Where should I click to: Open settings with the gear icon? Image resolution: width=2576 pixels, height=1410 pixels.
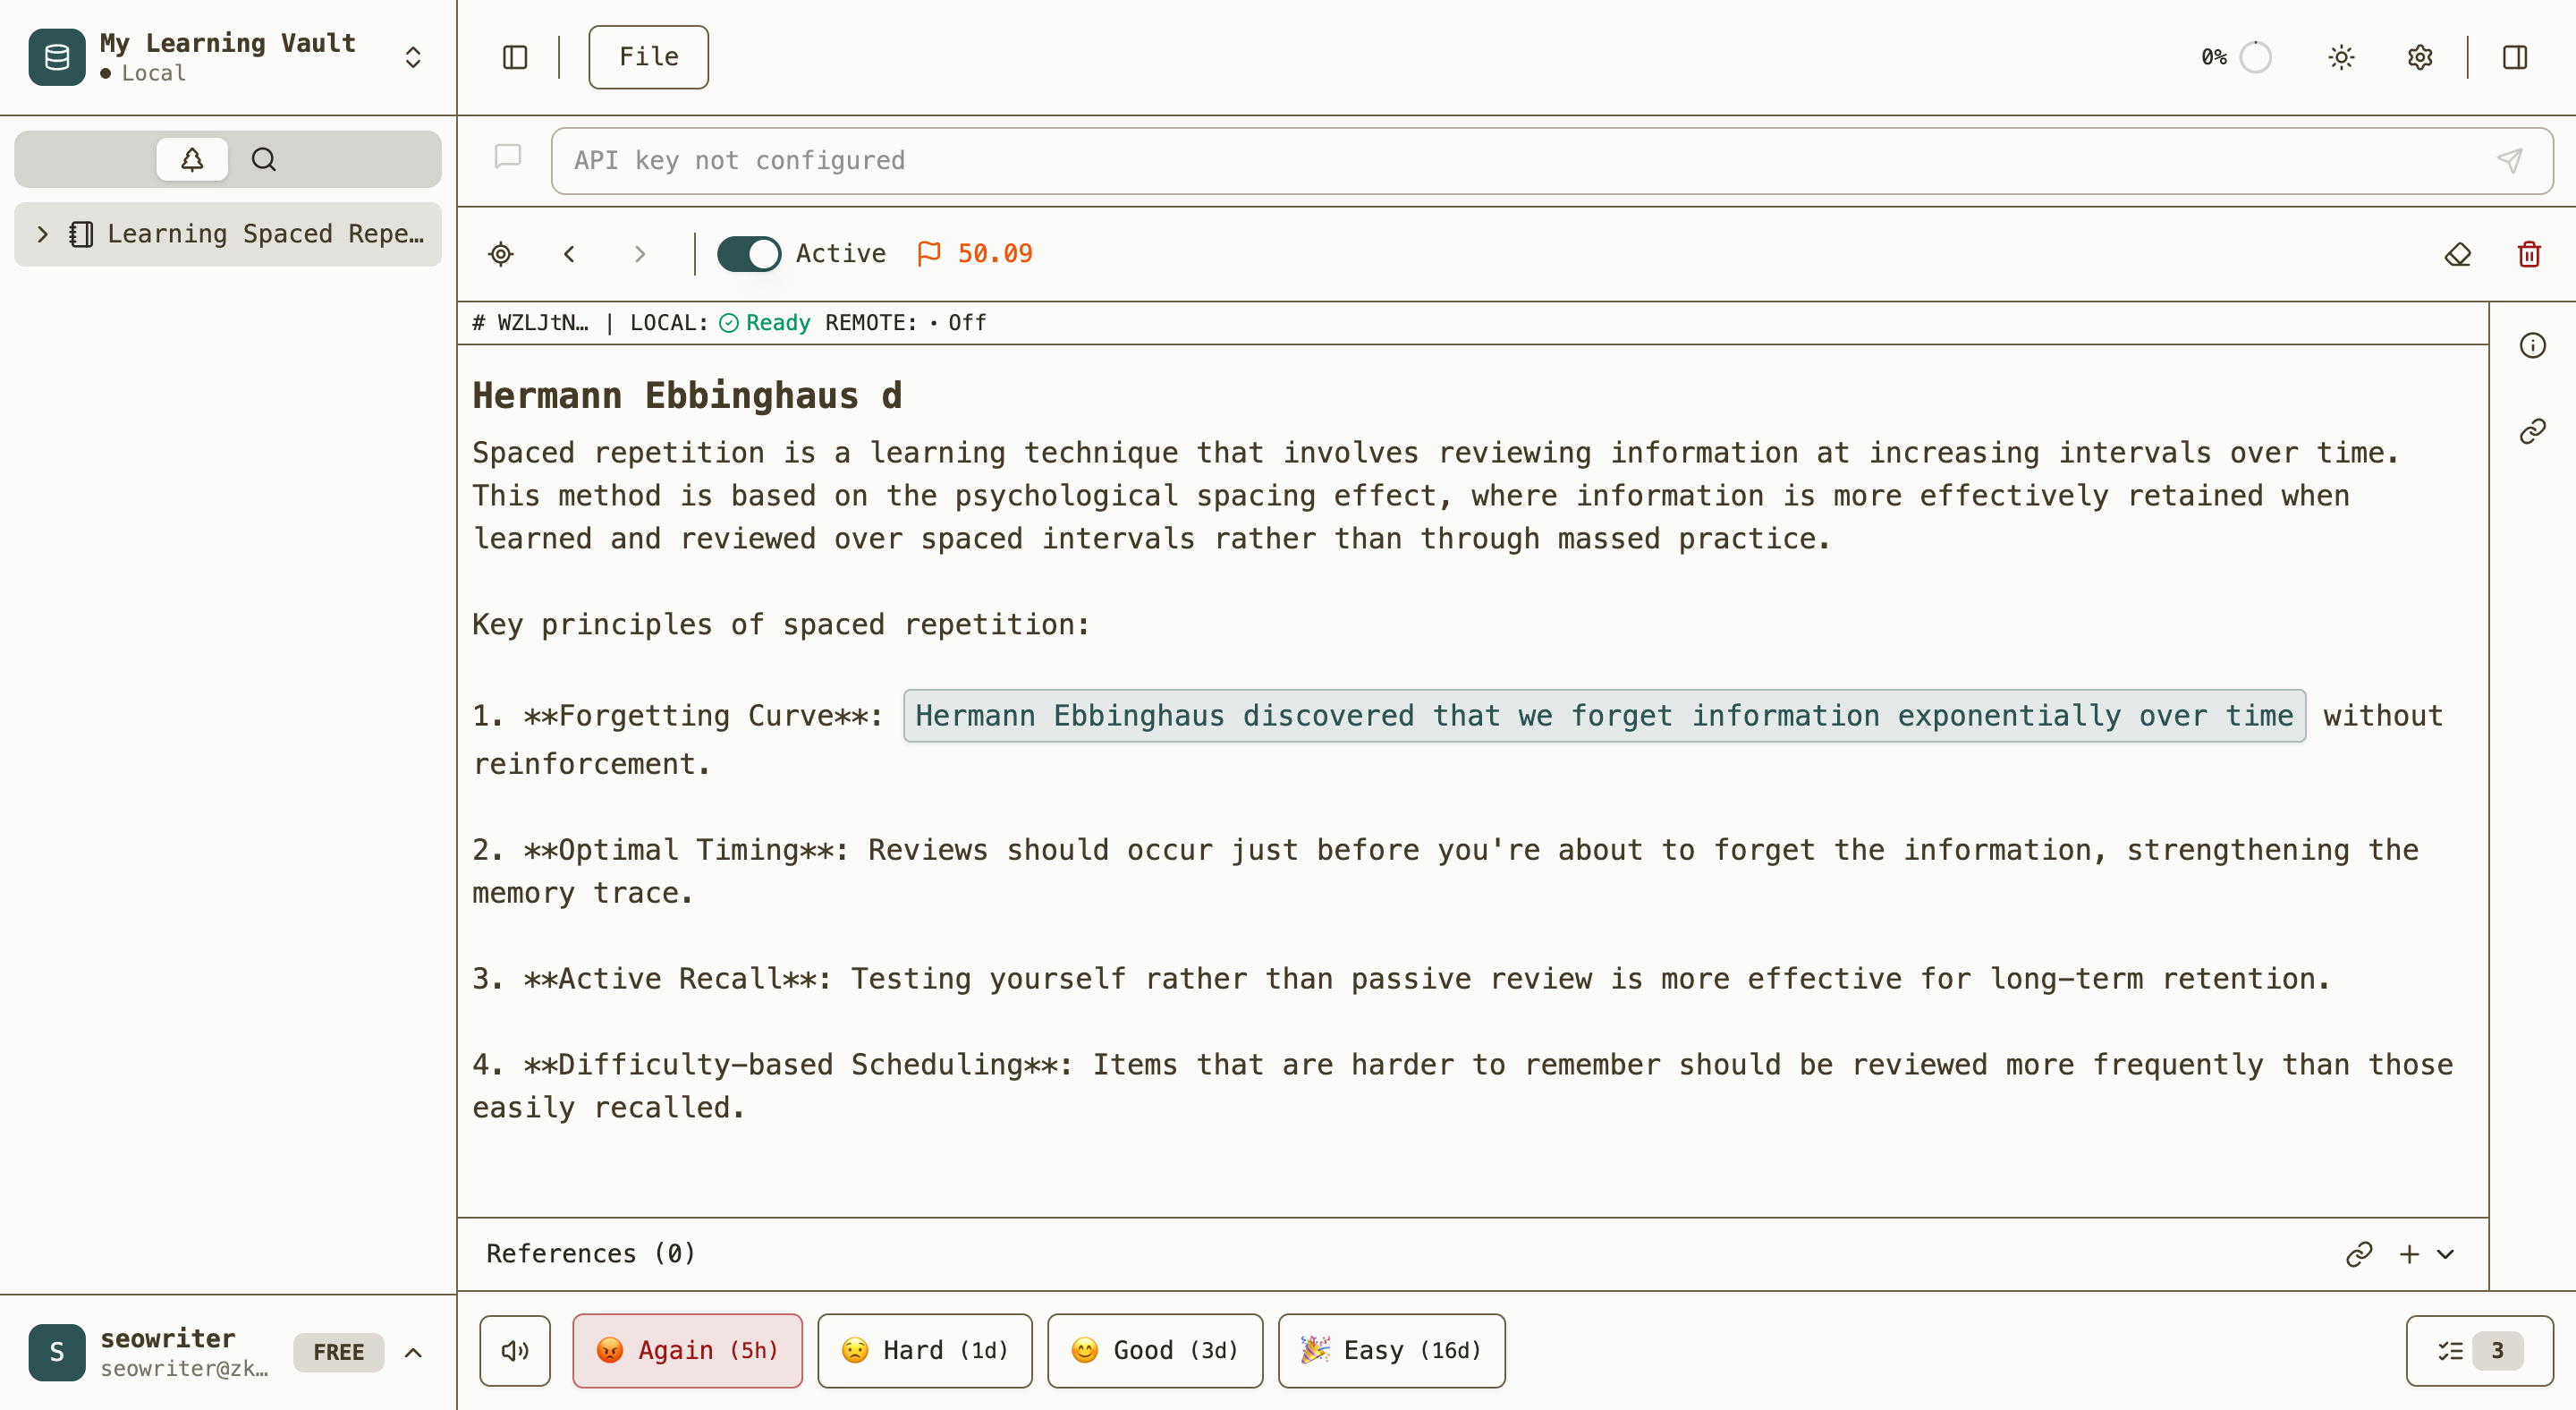[x=2420, y=57]
